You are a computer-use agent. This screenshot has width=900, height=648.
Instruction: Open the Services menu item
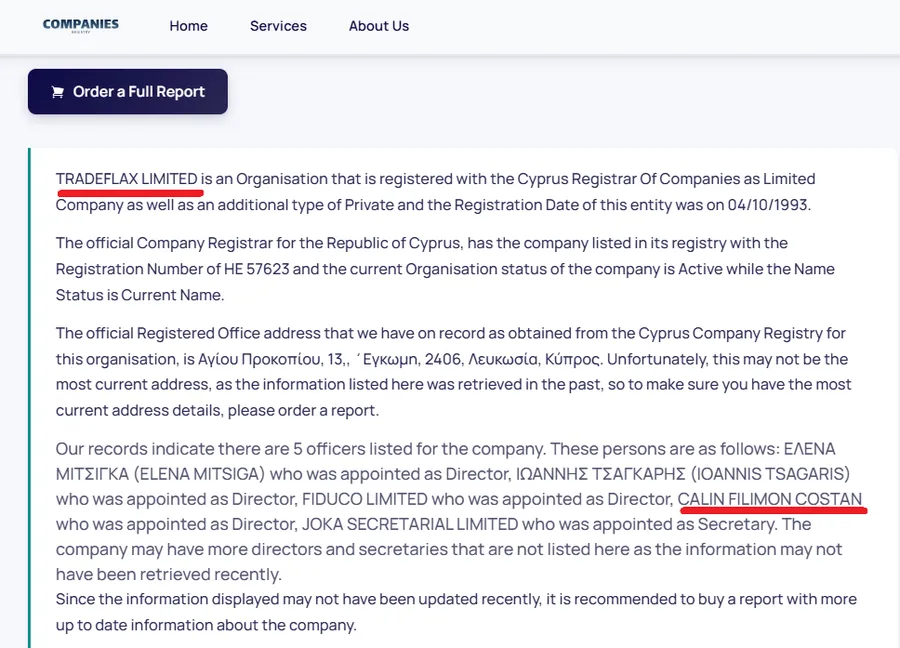(x=278, y=26)
